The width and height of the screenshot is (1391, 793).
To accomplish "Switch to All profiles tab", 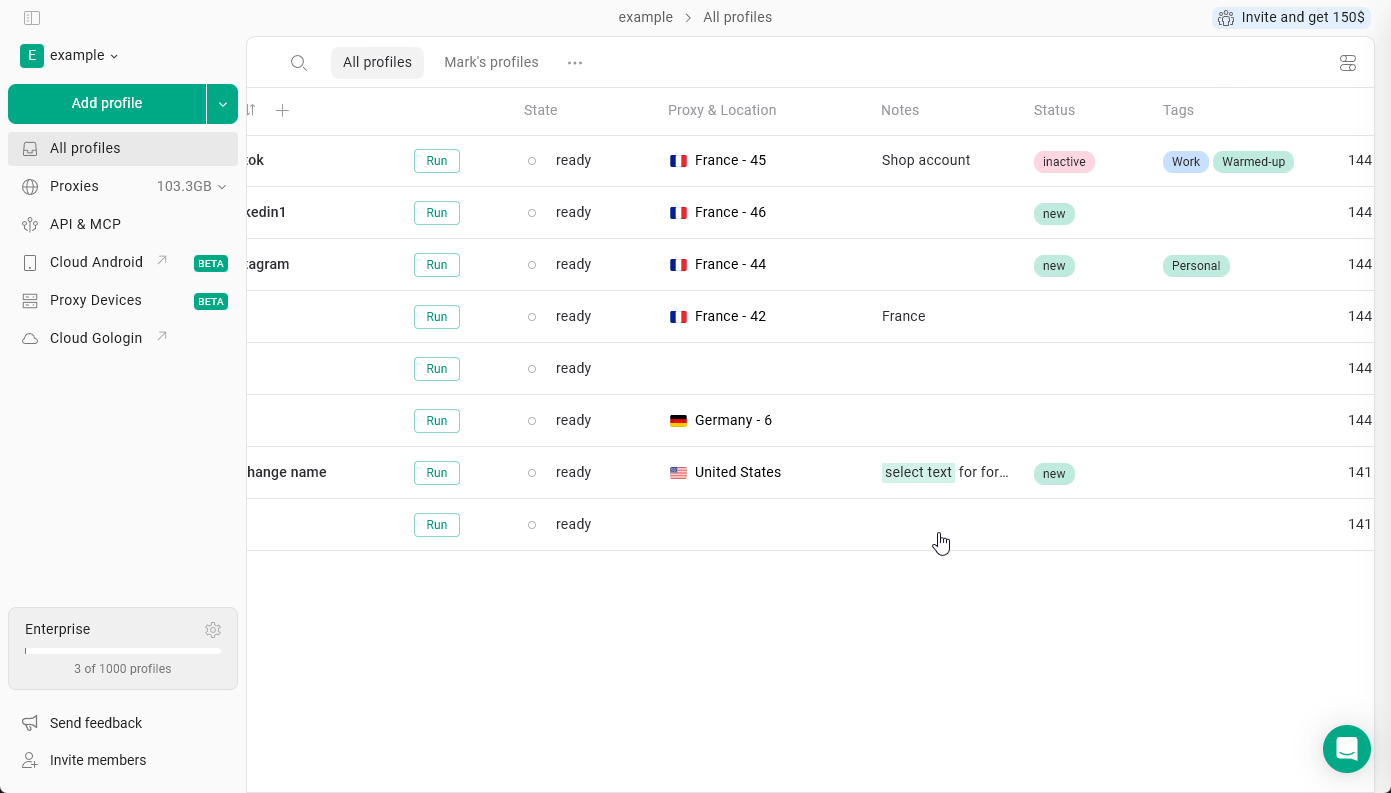I will (377, 62).
